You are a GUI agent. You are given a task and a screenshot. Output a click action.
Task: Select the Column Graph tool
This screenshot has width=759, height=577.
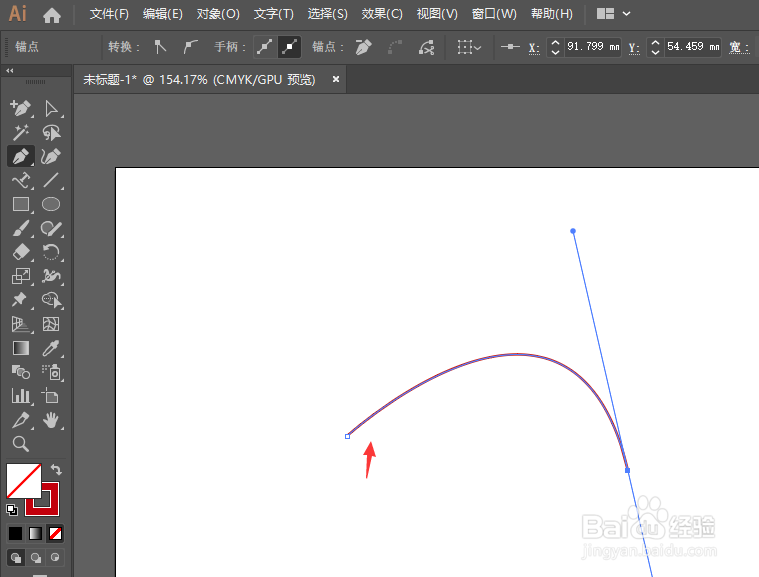click(x=20, y=396)
